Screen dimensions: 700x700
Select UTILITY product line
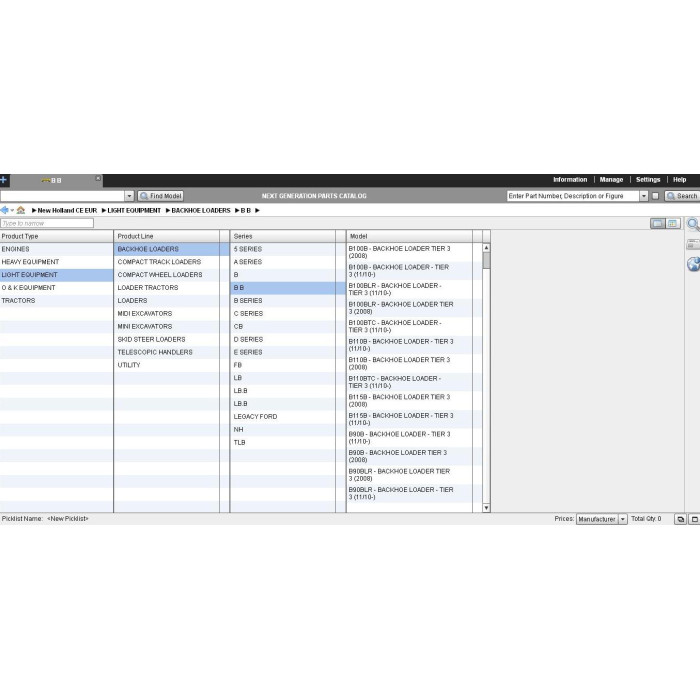click(167, 365)
